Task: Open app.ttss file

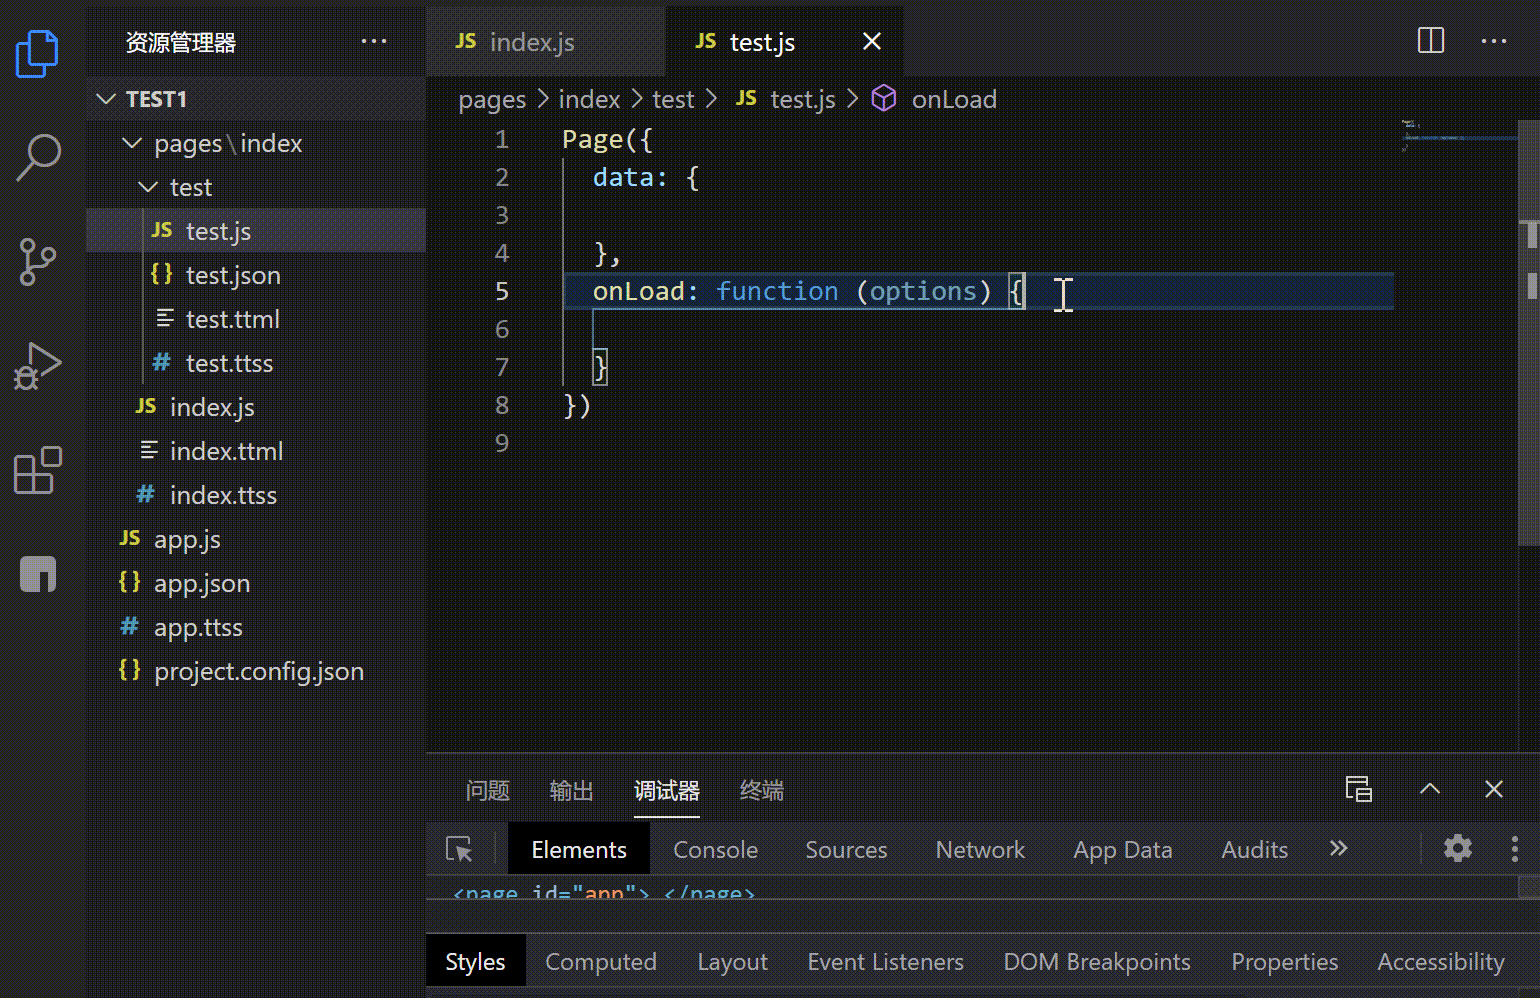Action: 256,627
